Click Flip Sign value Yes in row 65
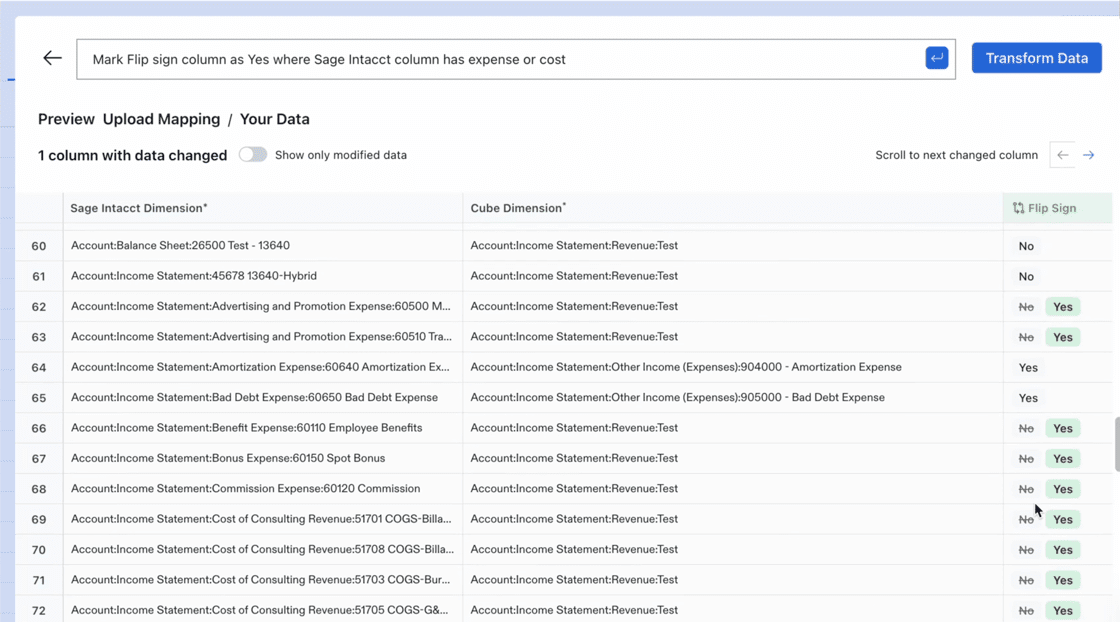1120x622 pixels. tap(1028, 398)
